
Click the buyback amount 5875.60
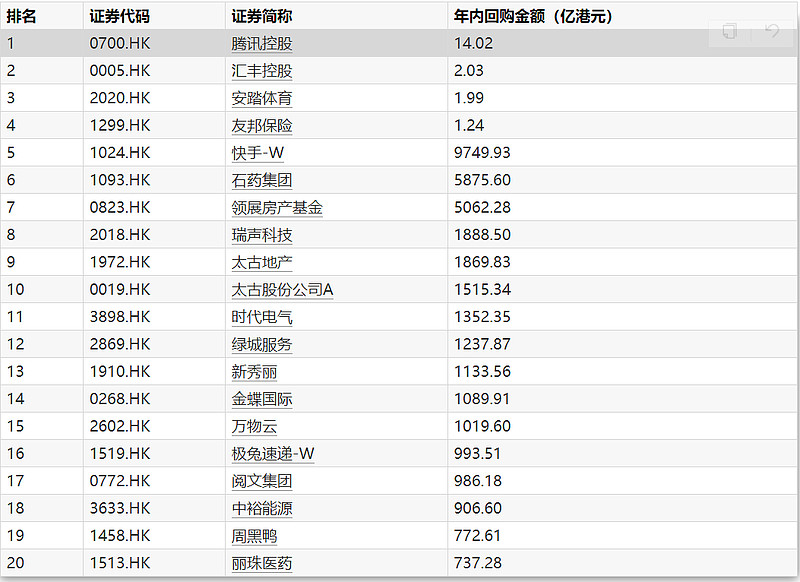click(x=482, y=180)
